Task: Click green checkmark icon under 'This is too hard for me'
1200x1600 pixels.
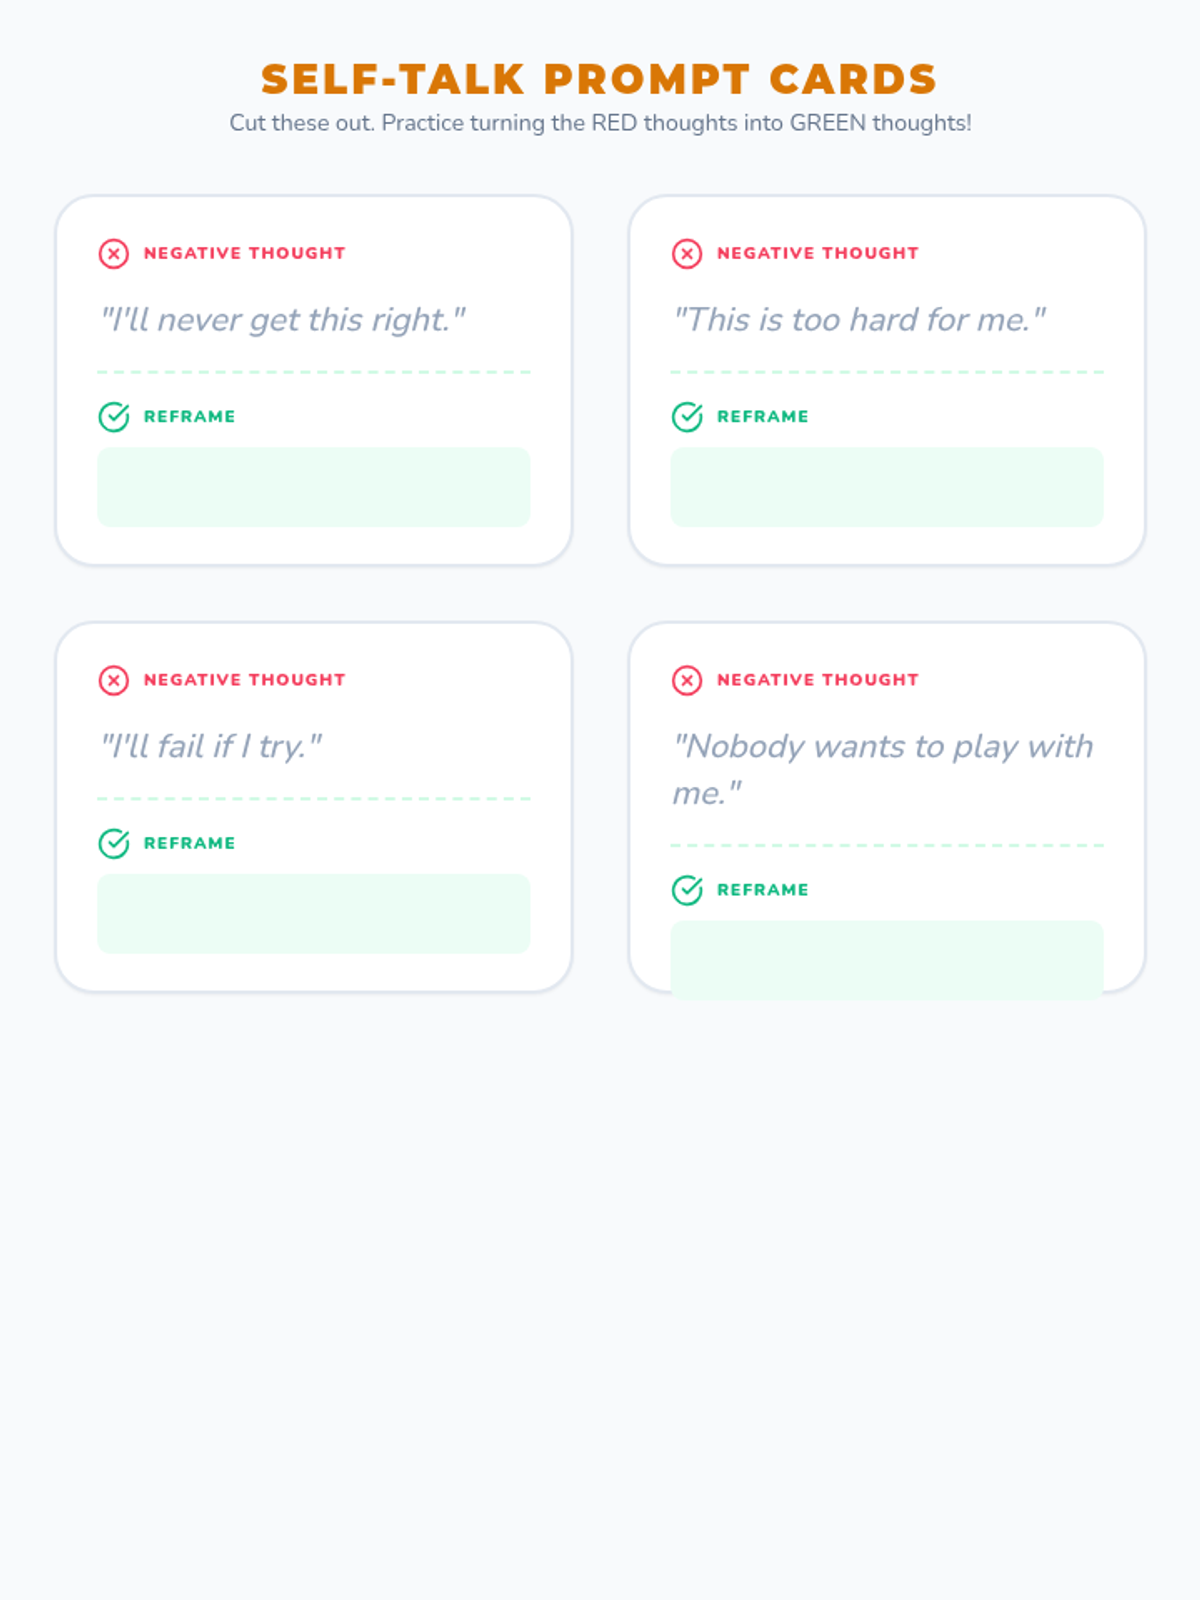Action: (687, 416)
